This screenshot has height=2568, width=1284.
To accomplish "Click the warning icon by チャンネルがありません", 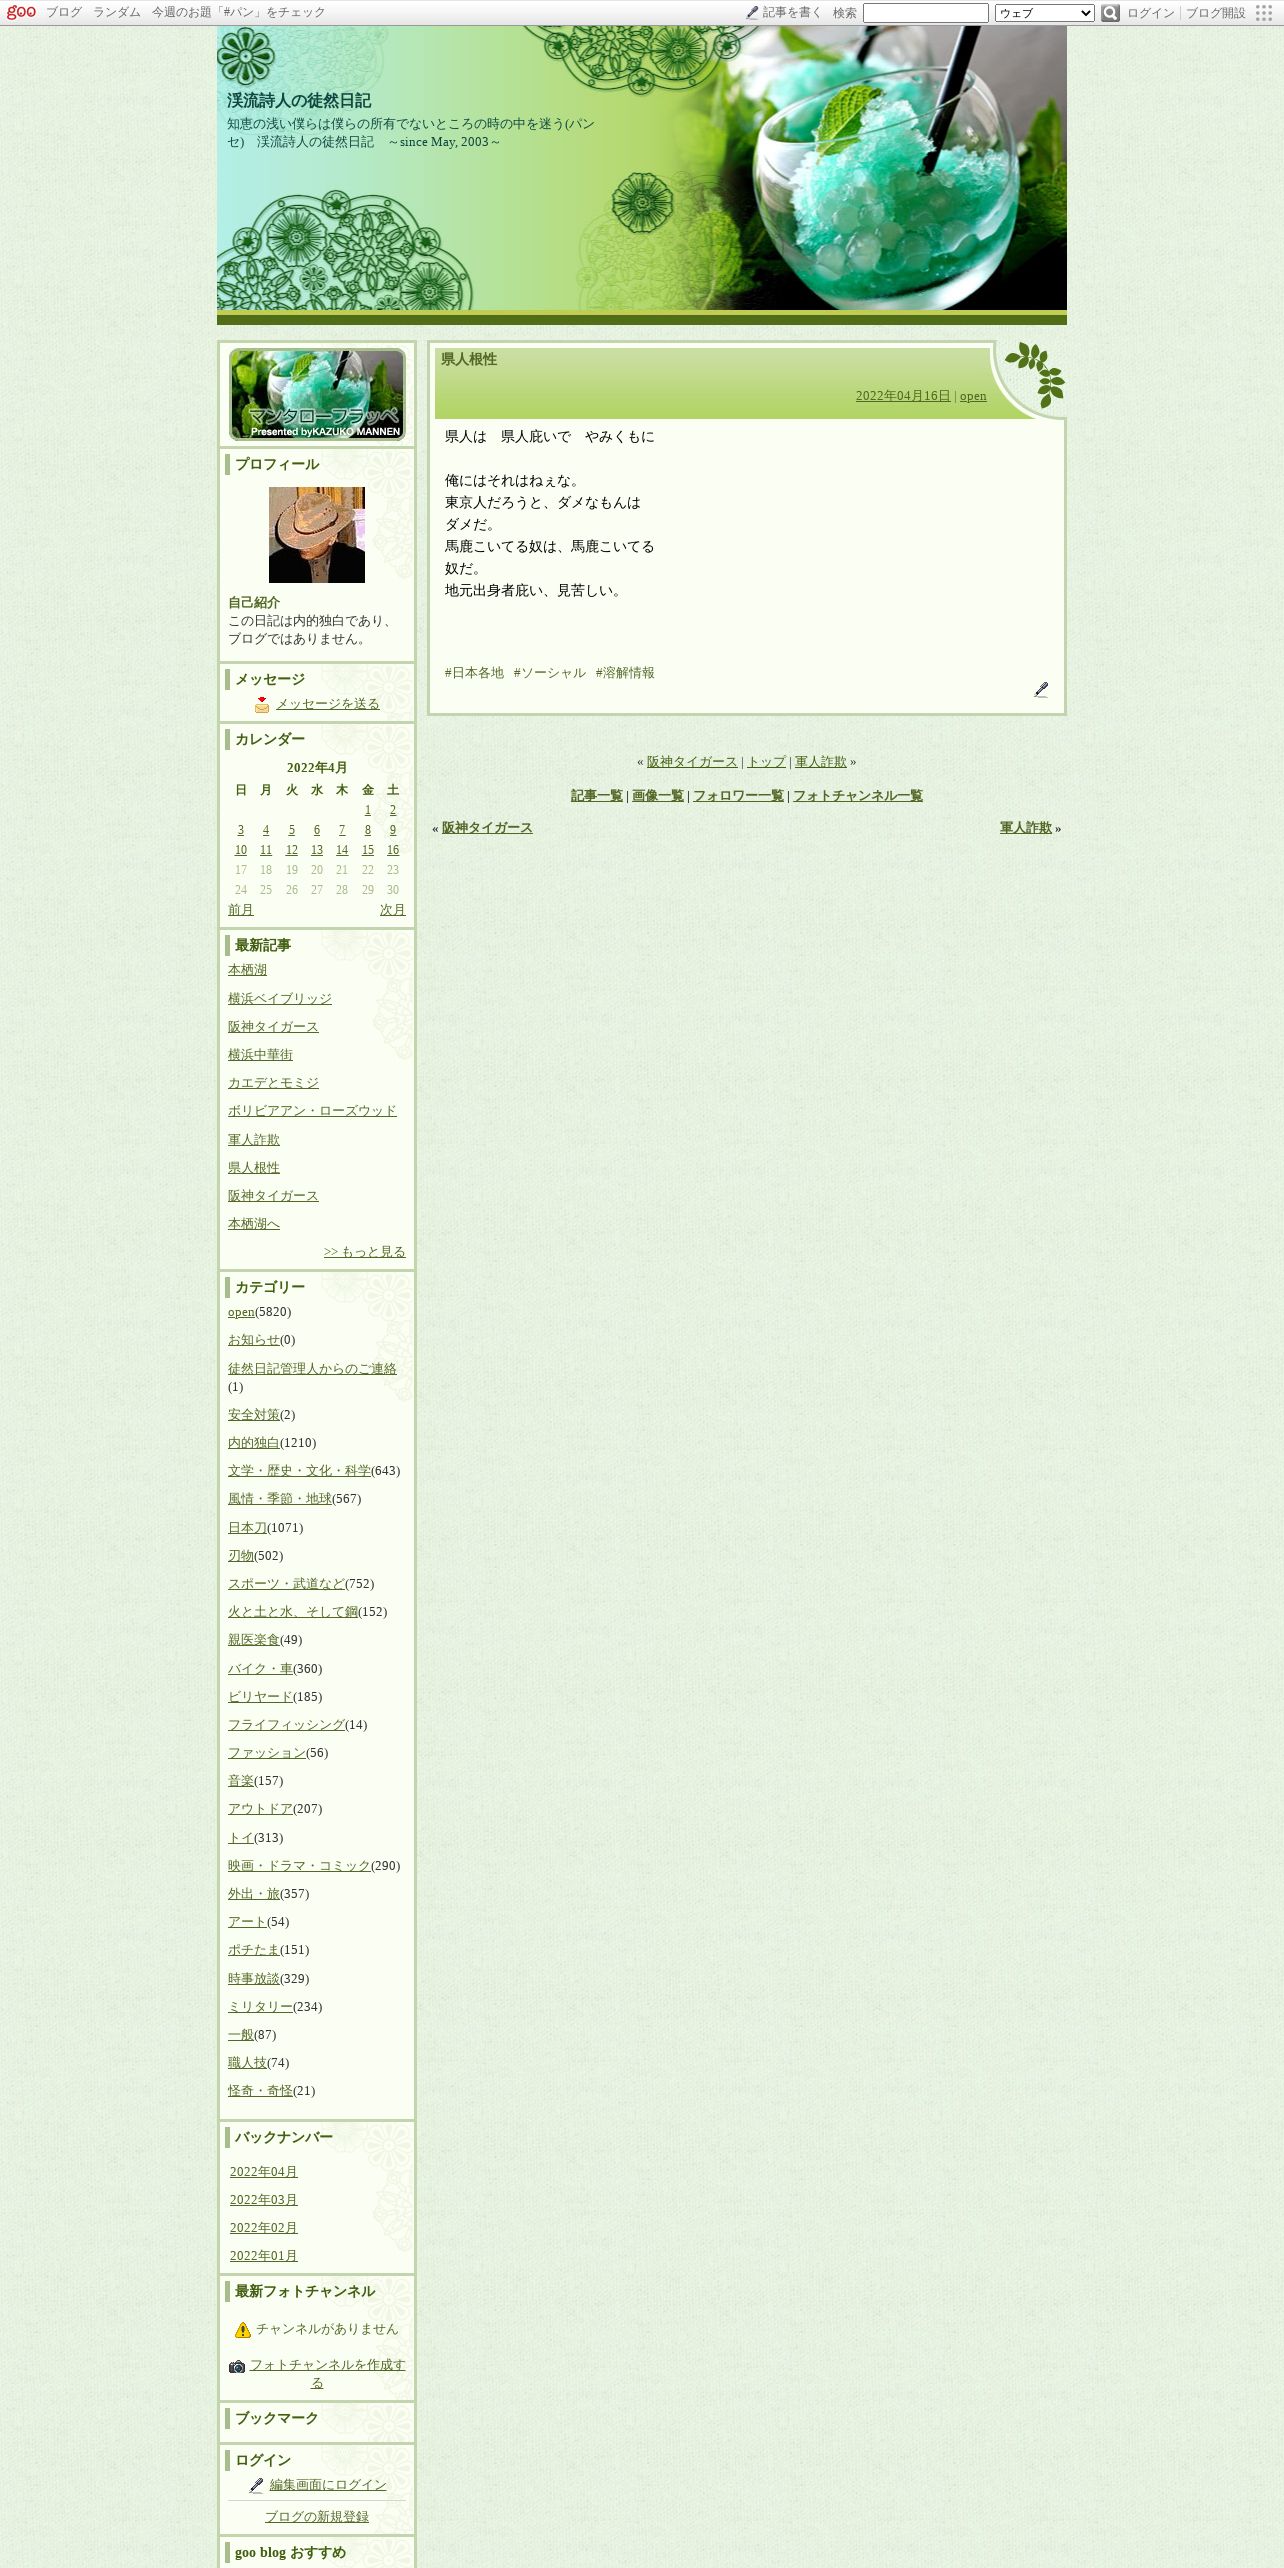I will pos(243,2329).
